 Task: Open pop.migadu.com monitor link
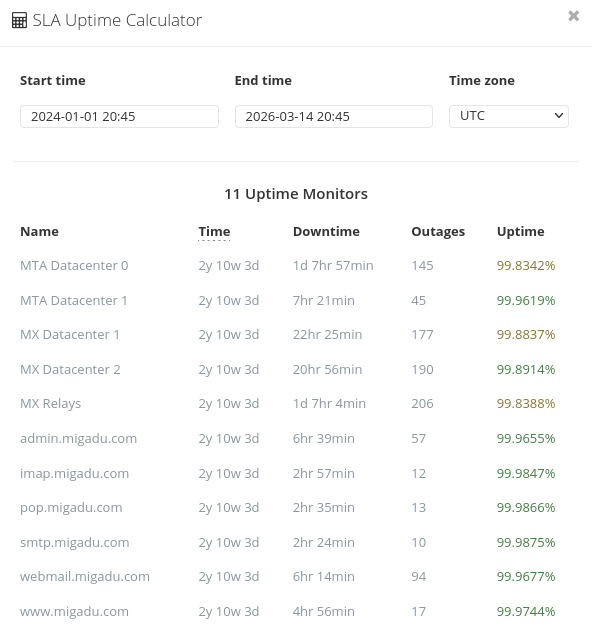[x=71, y=507]
